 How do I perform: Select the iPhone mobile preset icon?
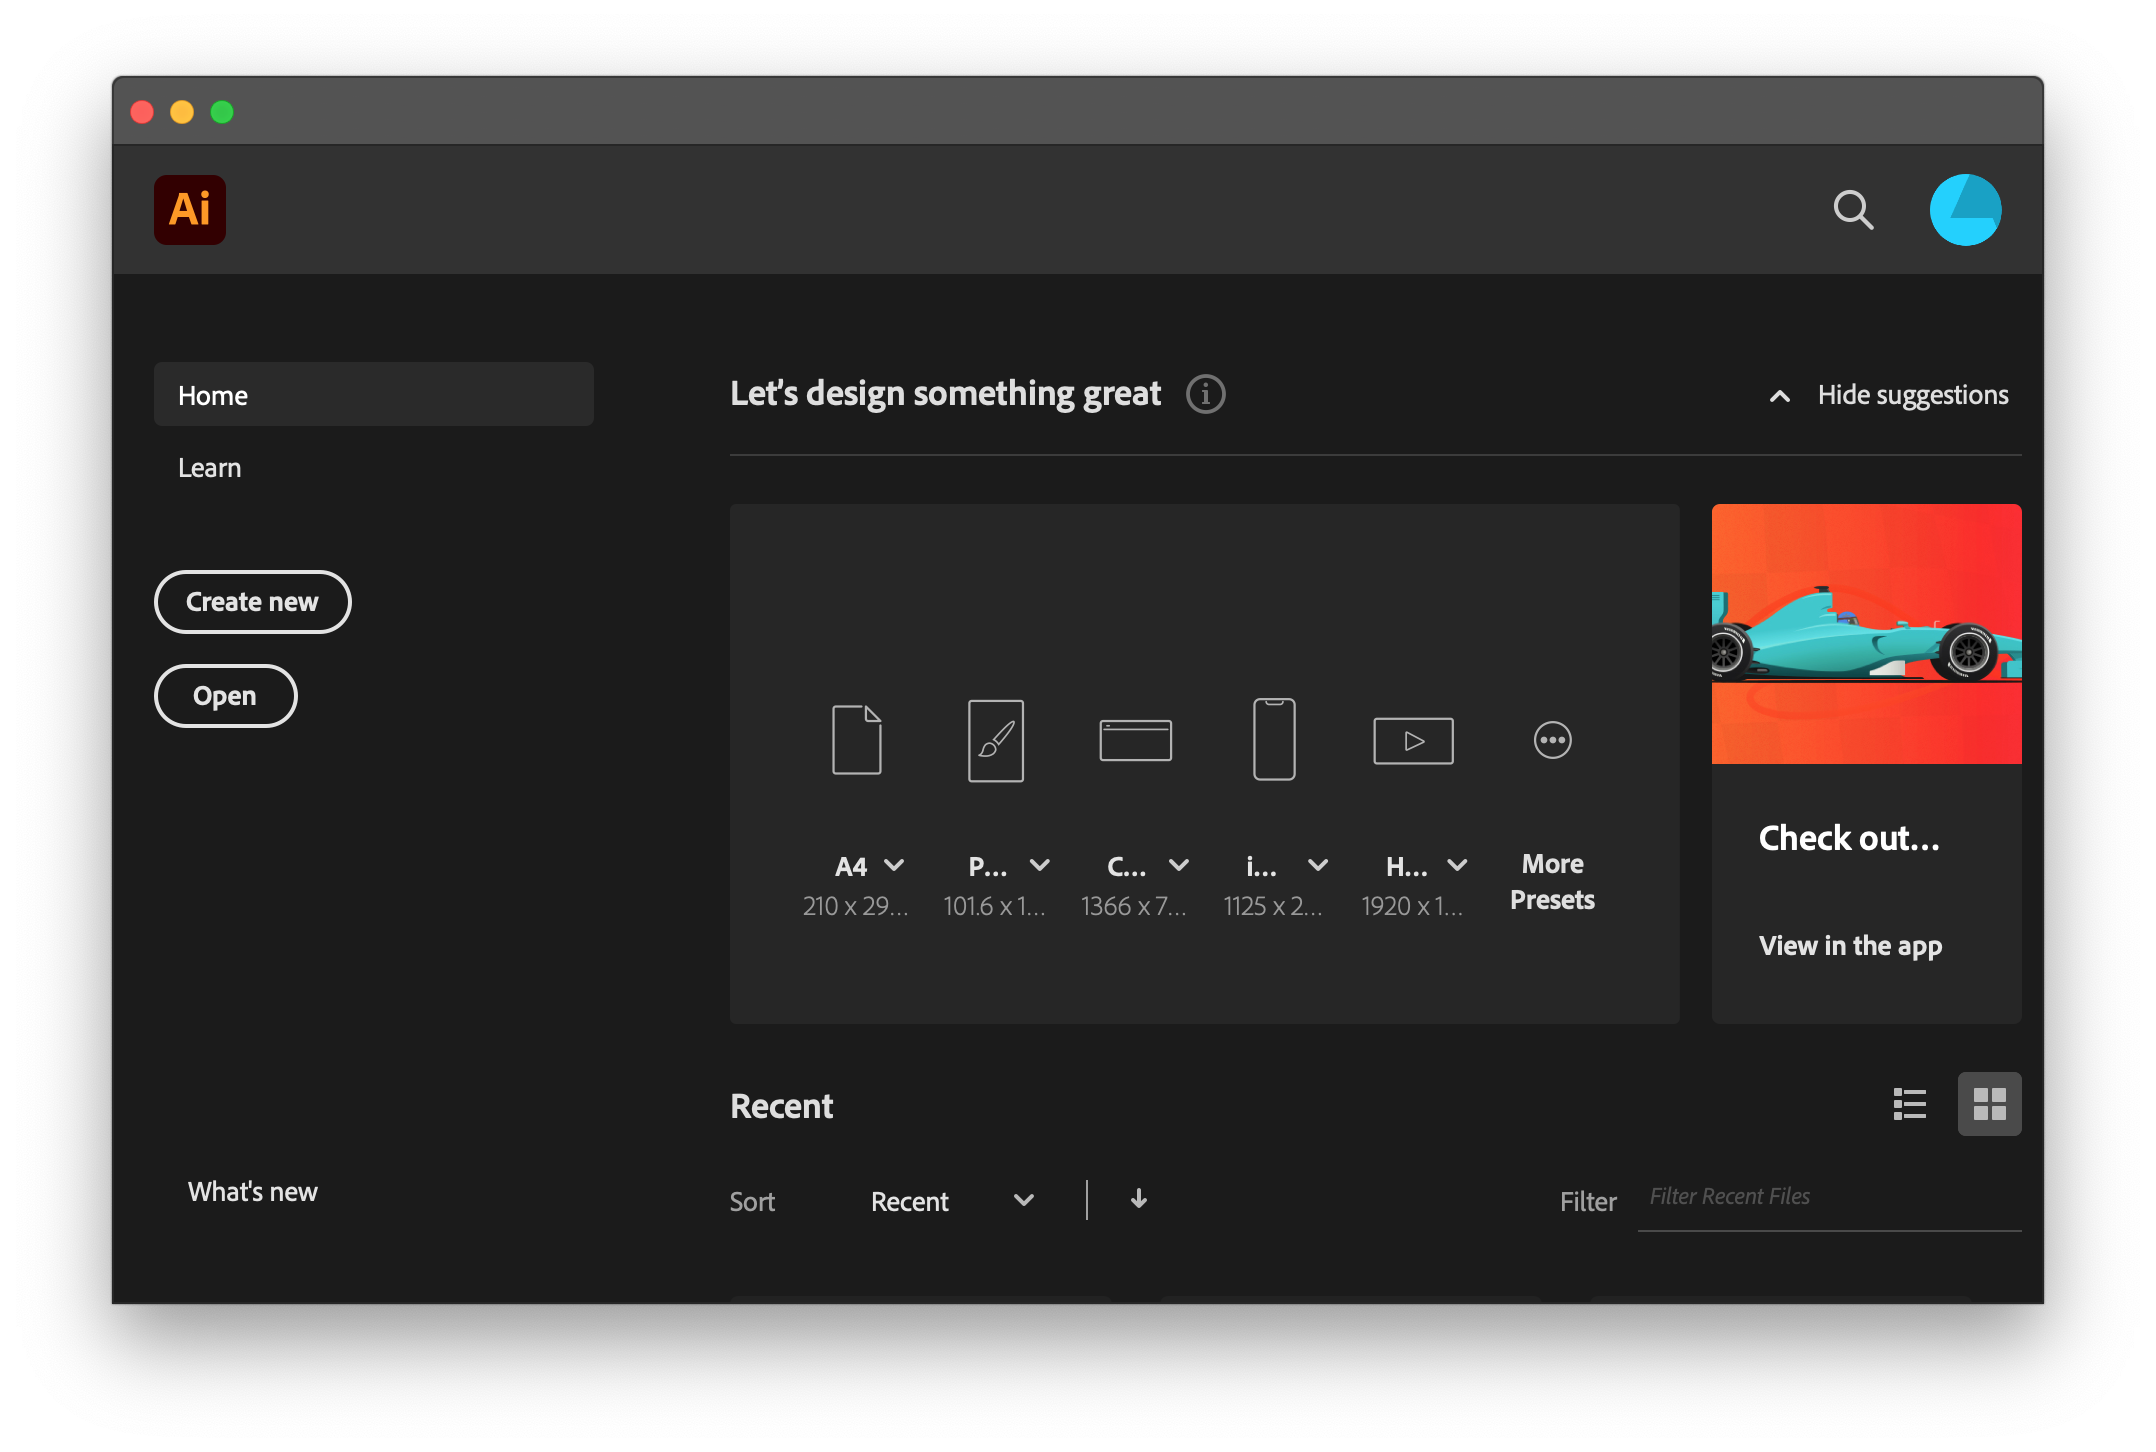point(1274,740)
